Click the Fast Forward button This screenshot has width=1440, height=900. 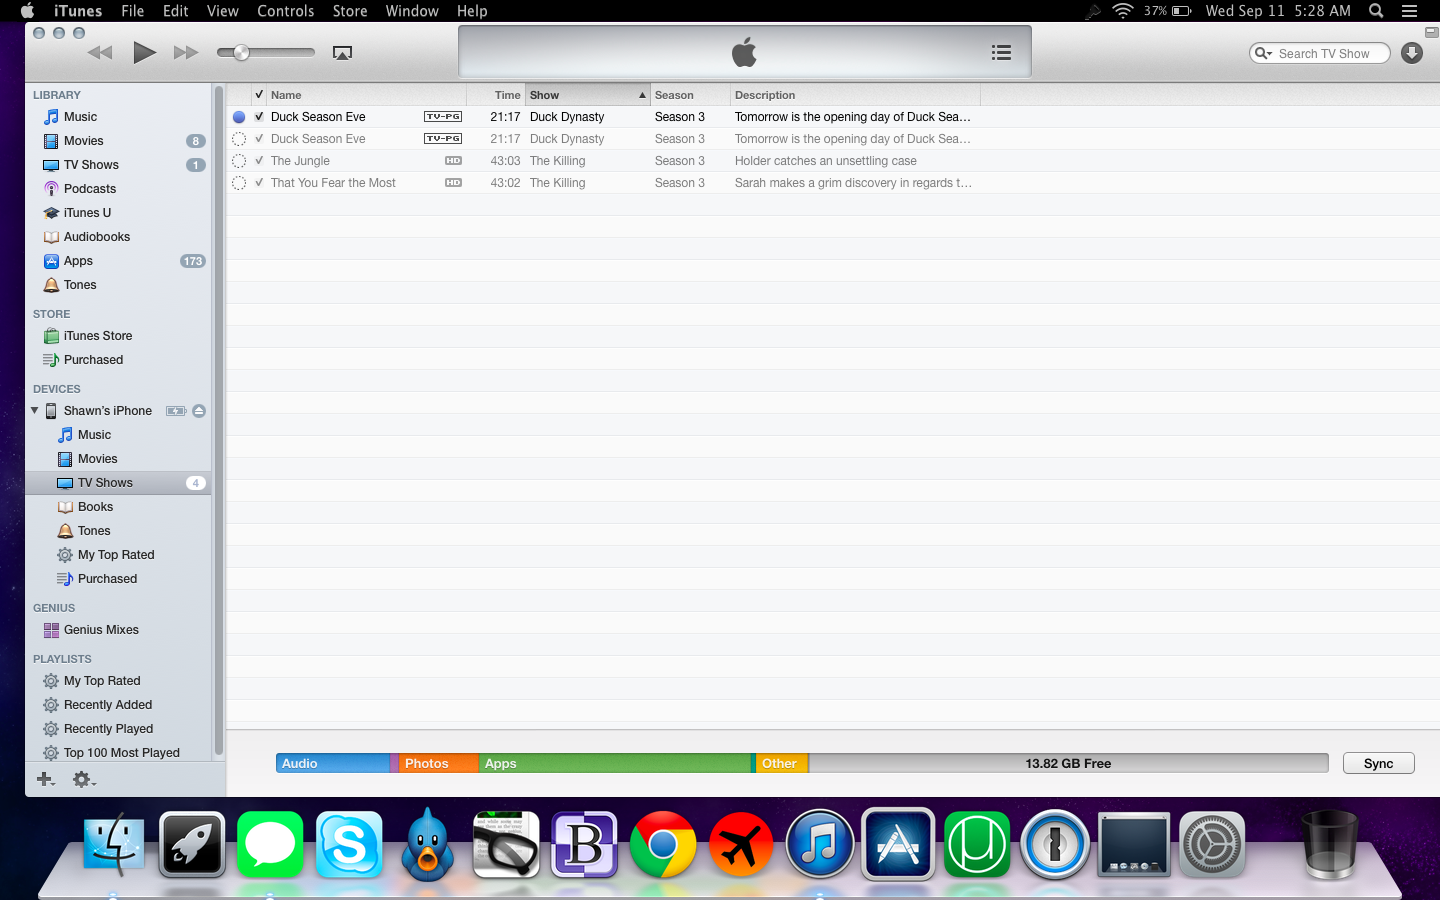point(186,52)
